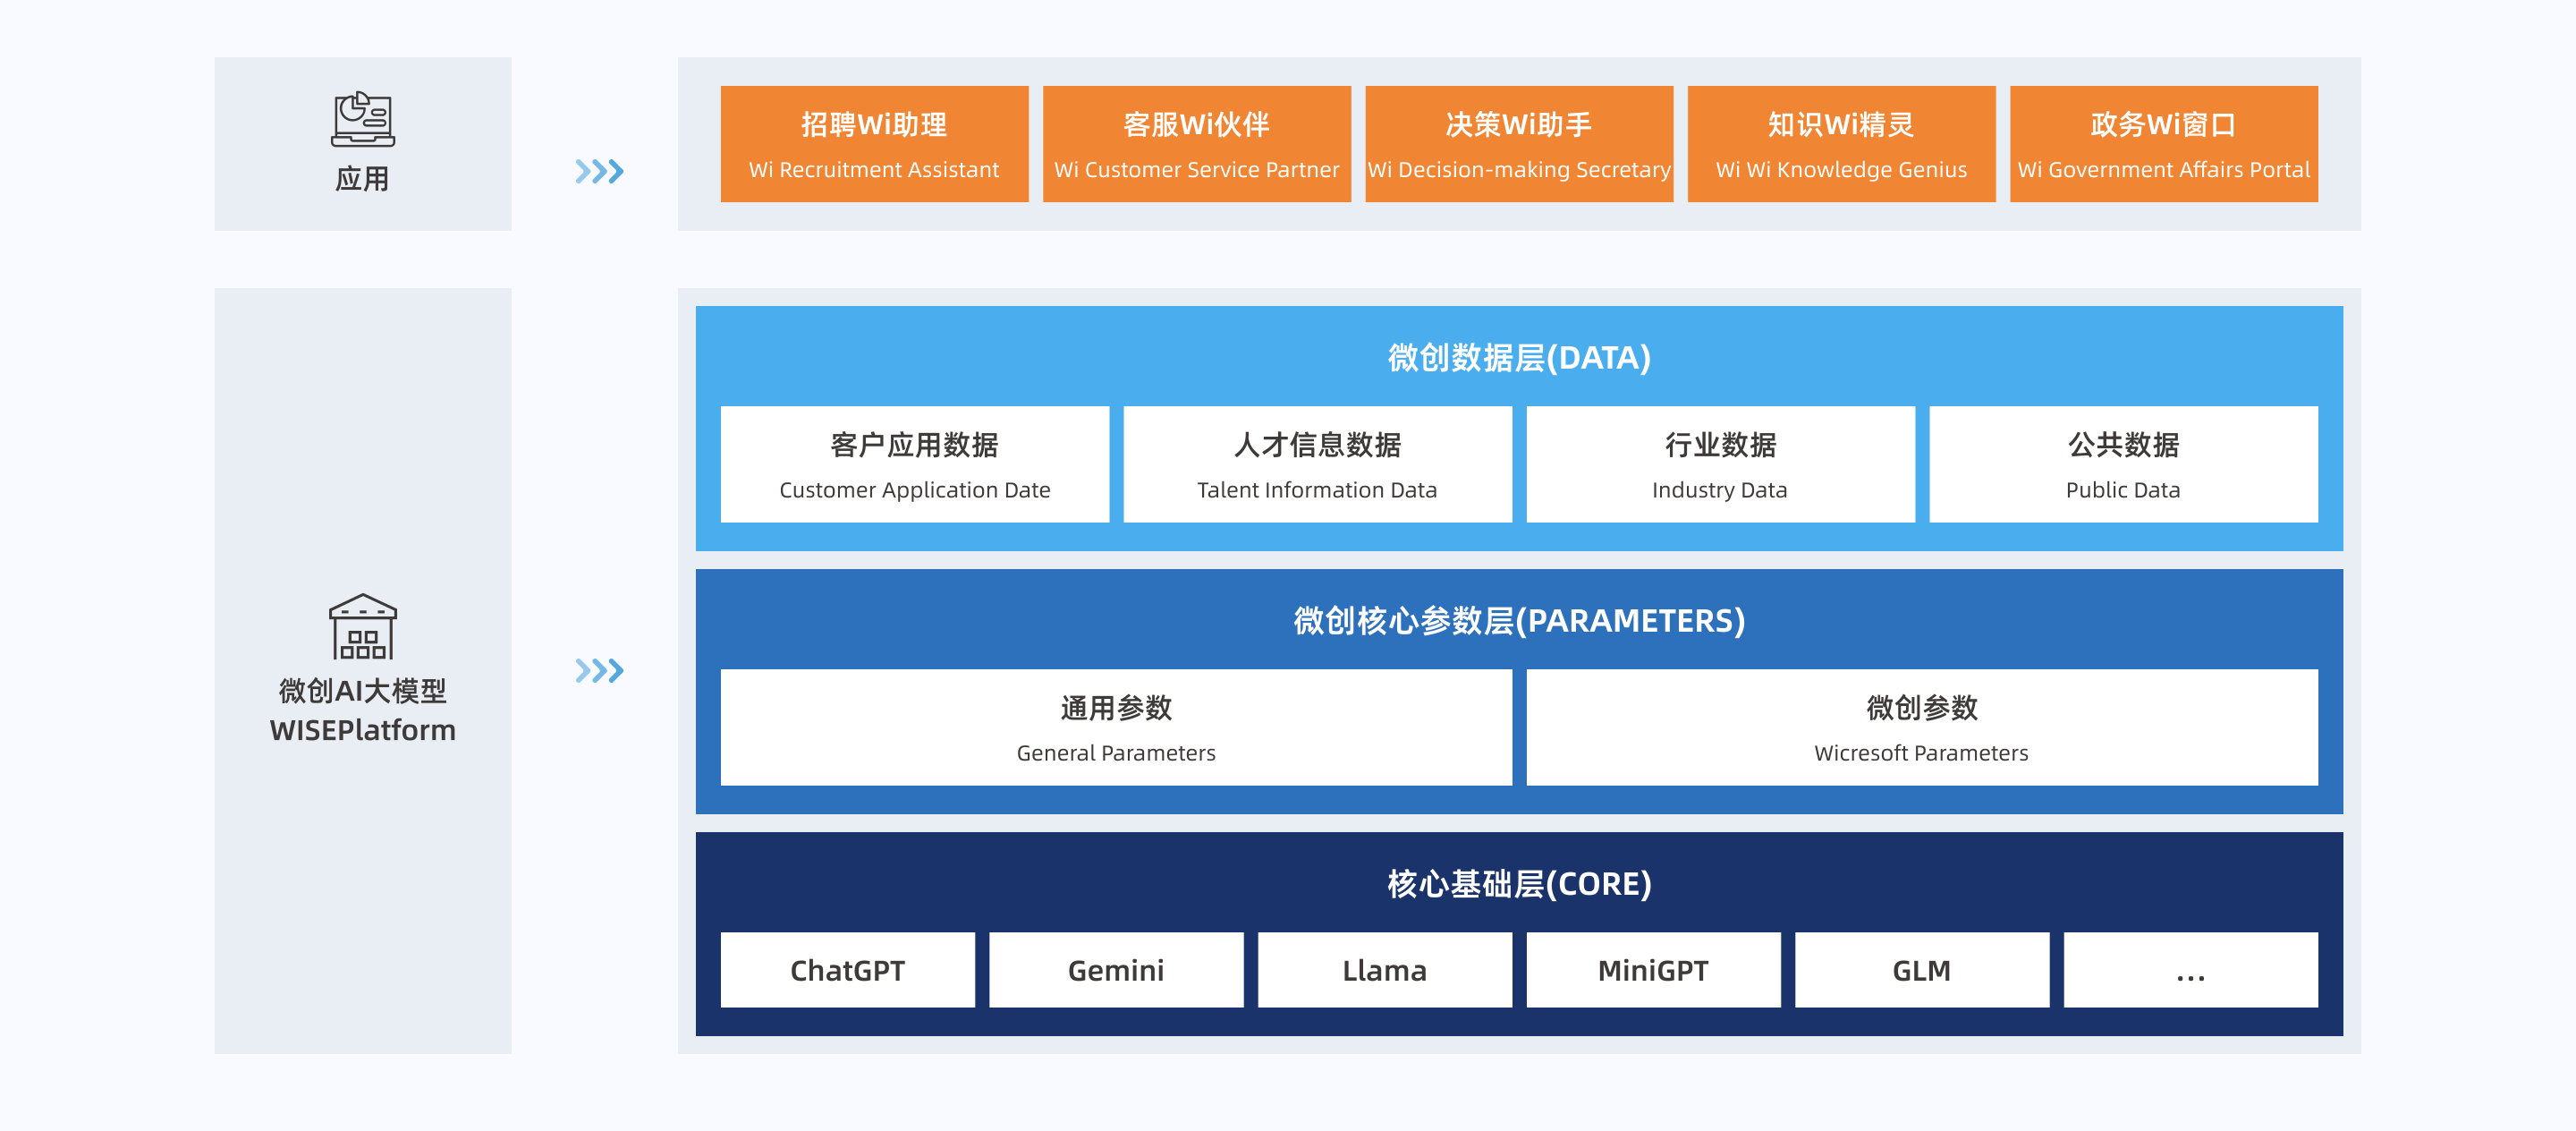The image size is (2576, 1131).
Task: Click the Public Data box
Action: [2123, 464]
